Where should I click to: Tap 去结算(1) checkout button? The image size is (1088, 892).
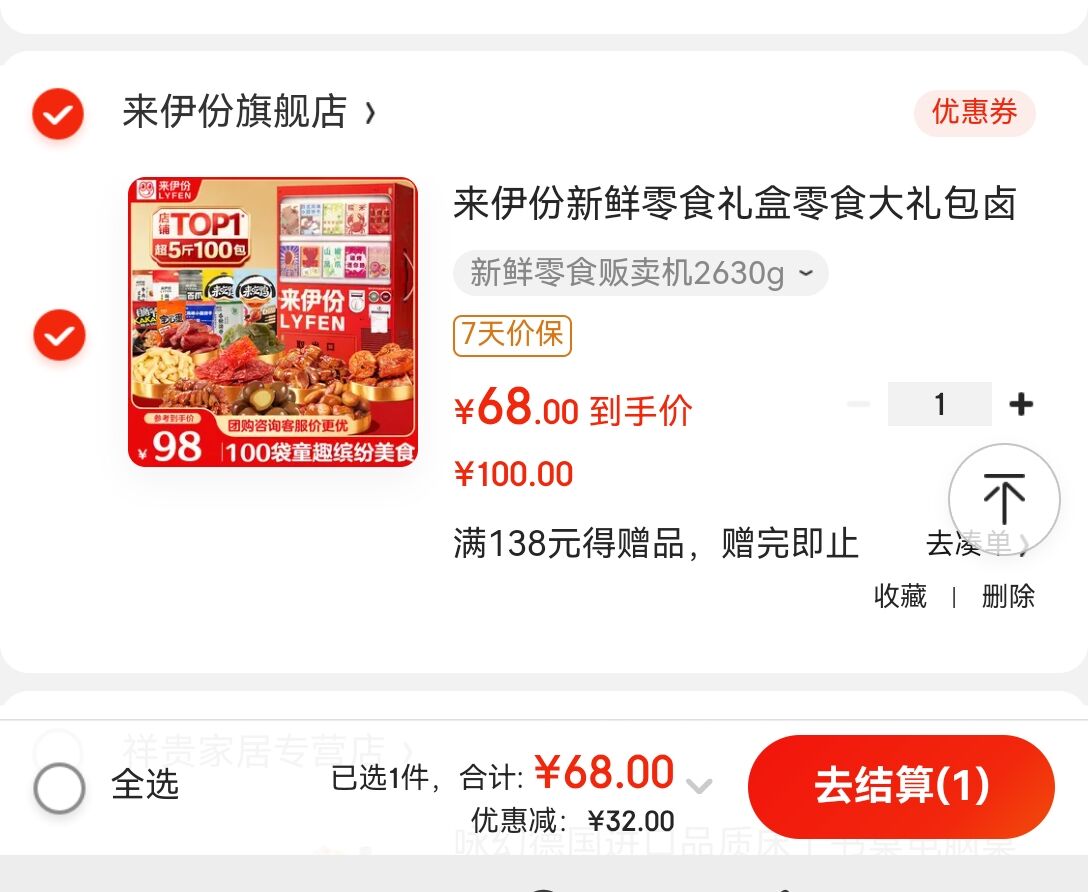point(901,787)
